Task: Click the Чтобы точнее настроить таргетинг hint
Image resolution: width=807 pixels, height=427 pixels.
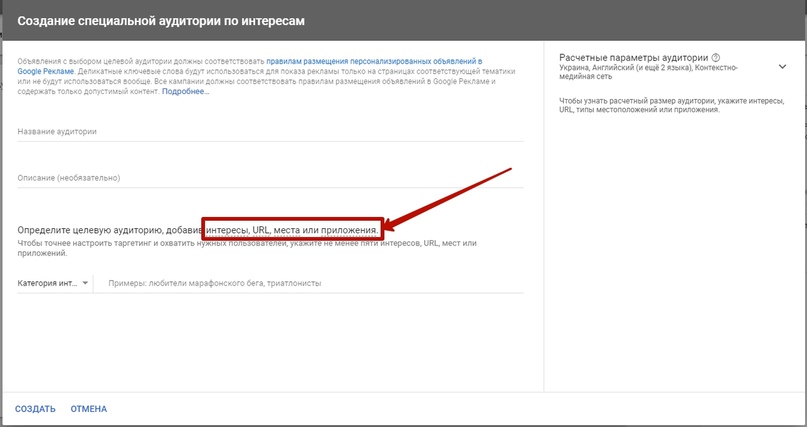Action: point(247,248)
